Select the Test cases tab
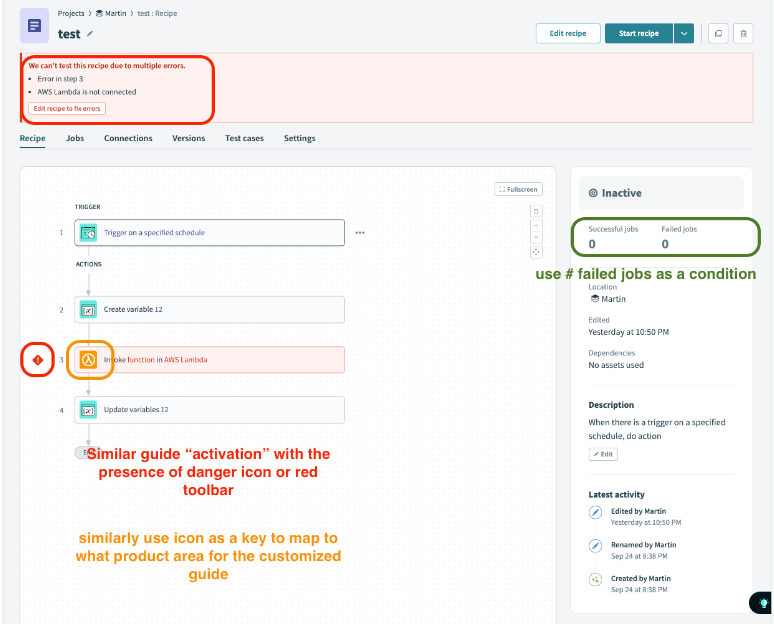Screen dimensions: 774x624 click(x=244, y=138)
